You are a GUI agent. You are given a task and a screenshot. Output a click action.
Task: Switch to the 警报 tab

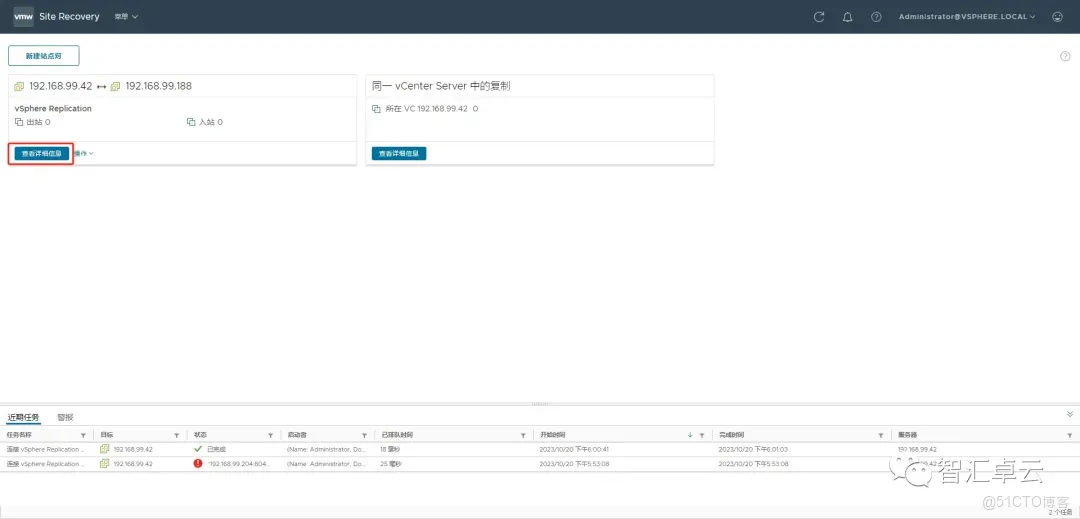coord(65,417)
